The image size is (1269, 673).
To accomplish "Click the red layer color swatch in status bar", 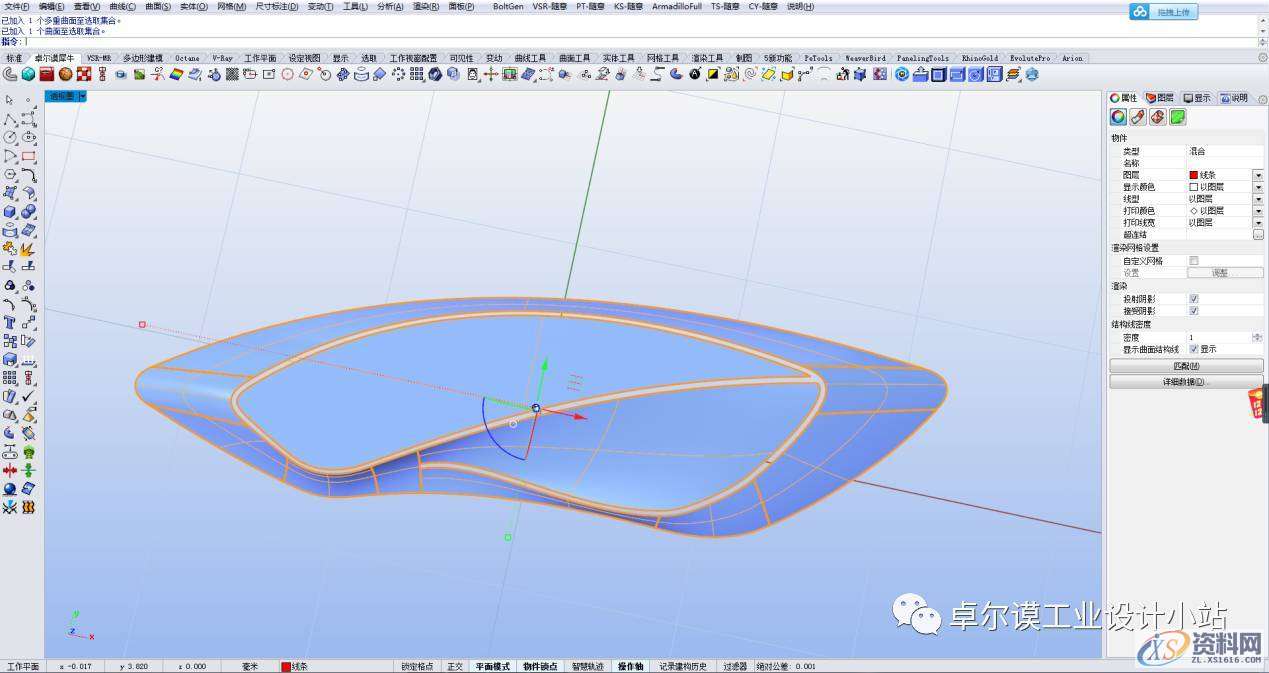I will click(286, 666).
